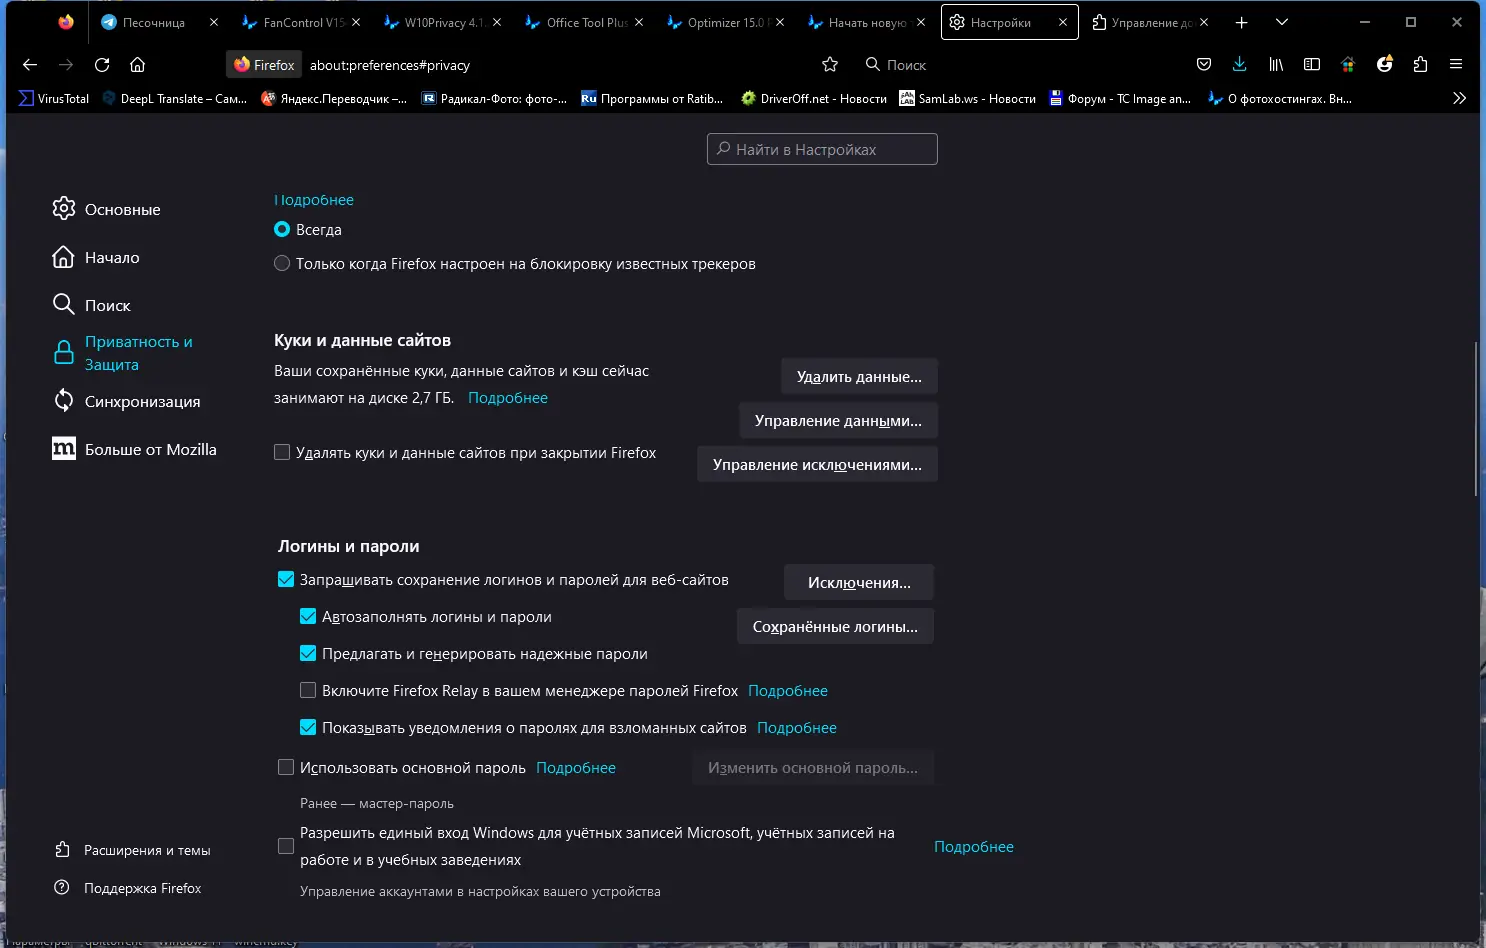This screenshot has height=948, width=1486.
Task: Click the vertical page scrollbar
Action: [x=1476, y=420]
